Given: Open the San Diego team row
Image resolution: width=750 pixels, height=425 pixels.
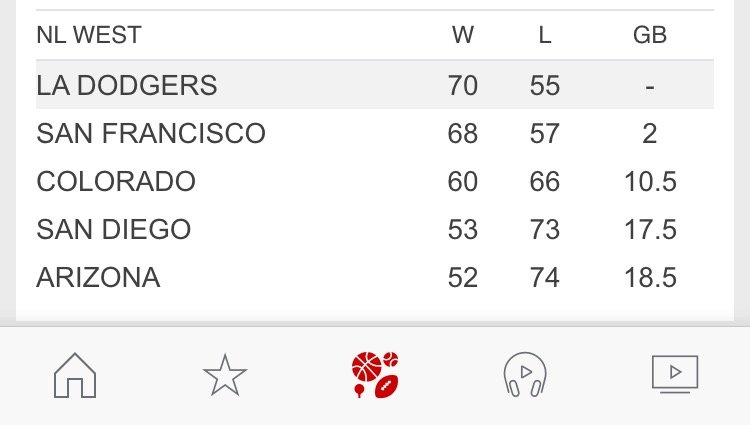Looking at the screenshot, I should (375, 229).
